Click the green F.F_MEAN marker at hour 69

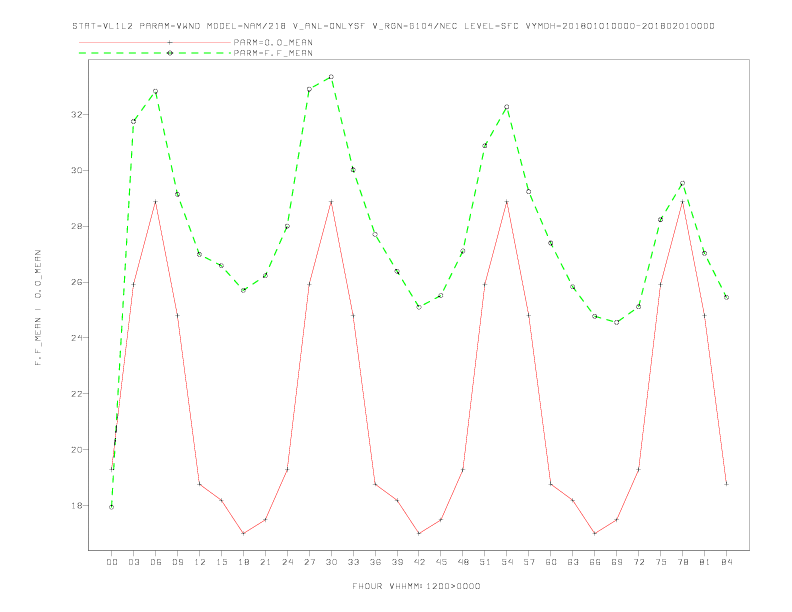(x=617, y=322)
